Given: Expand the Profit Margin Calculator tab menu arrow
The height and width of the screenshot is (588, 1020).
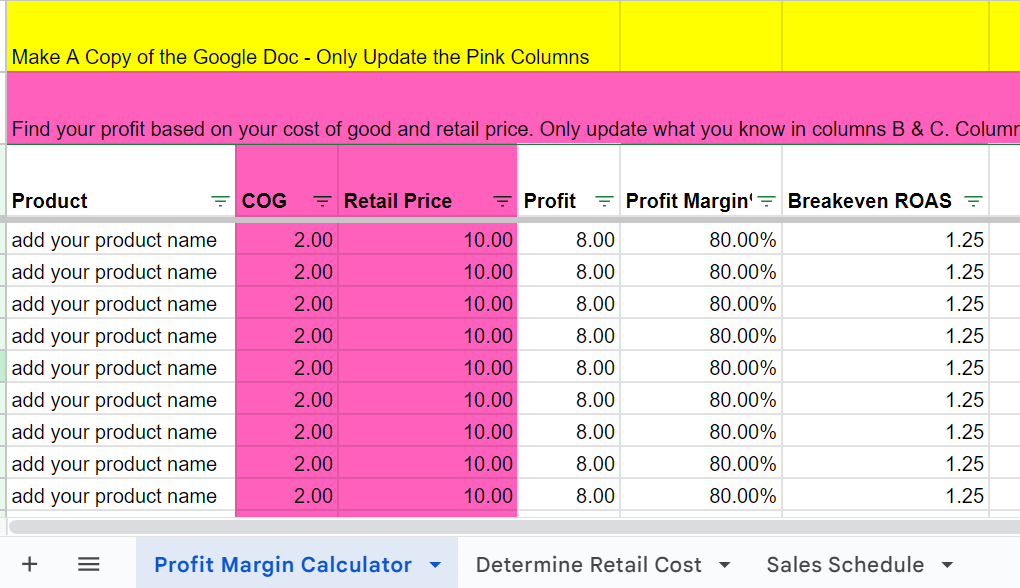Looking at the screenshot, I should (435, 565).
